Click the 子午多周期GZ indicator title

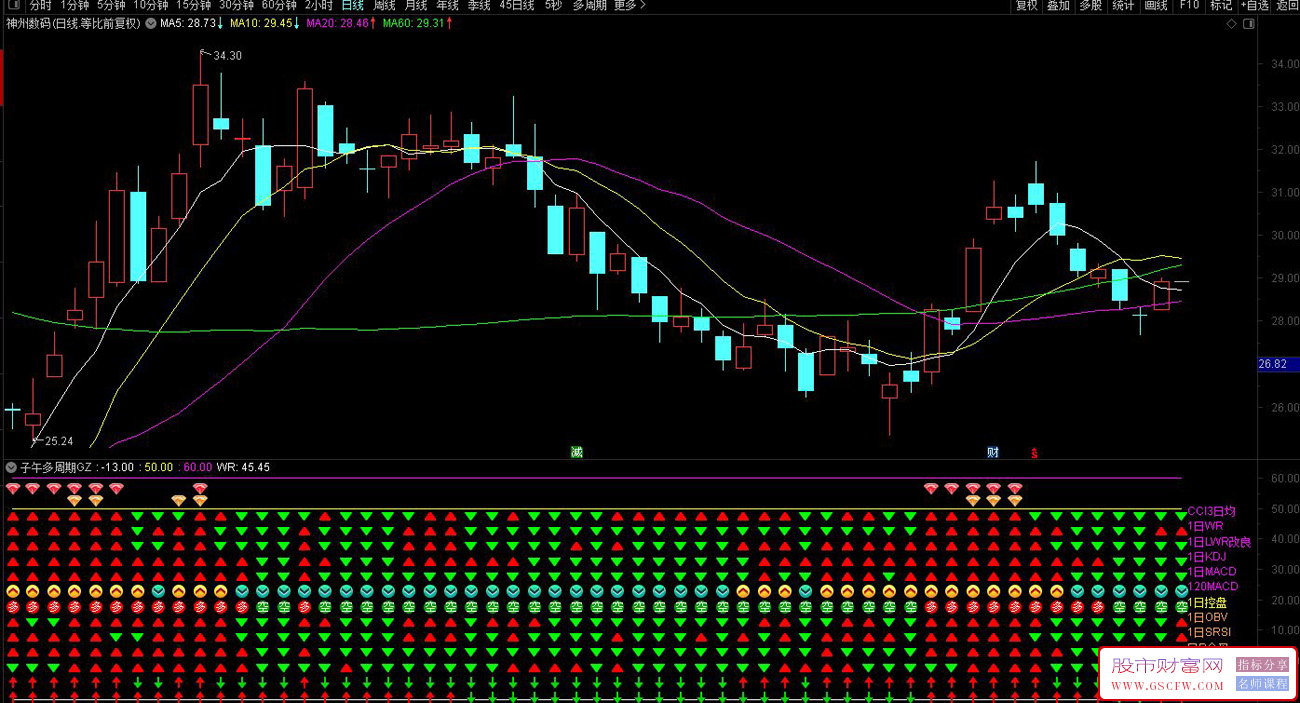(55, 467)
